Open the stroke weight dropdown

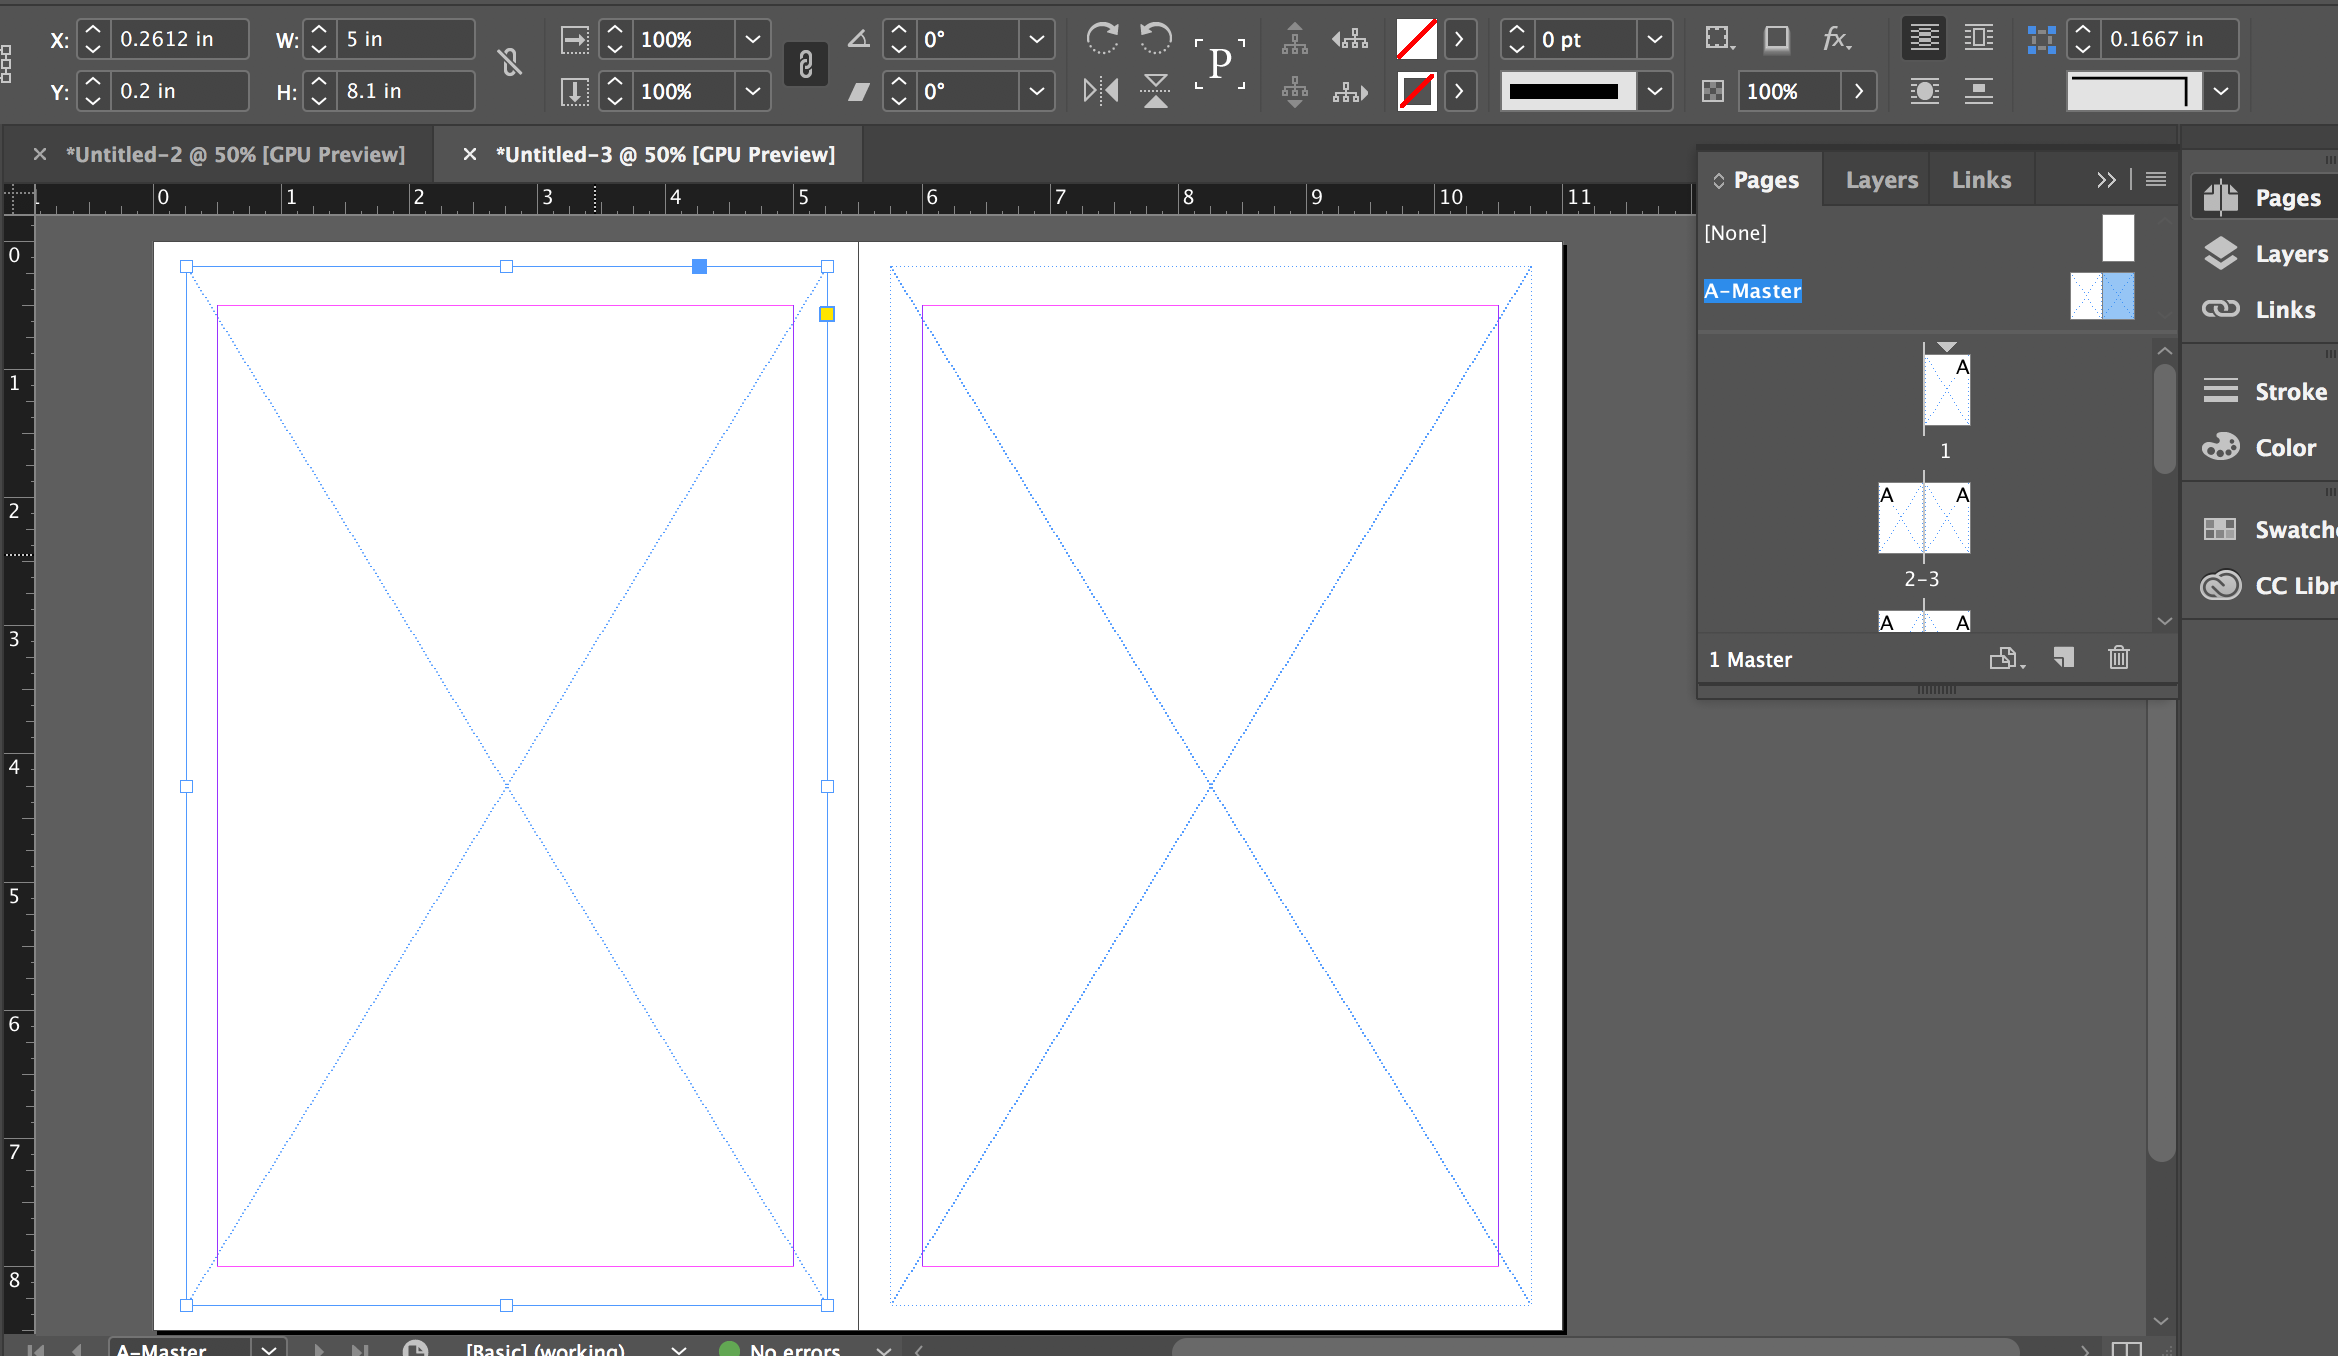pos(1655,39)
